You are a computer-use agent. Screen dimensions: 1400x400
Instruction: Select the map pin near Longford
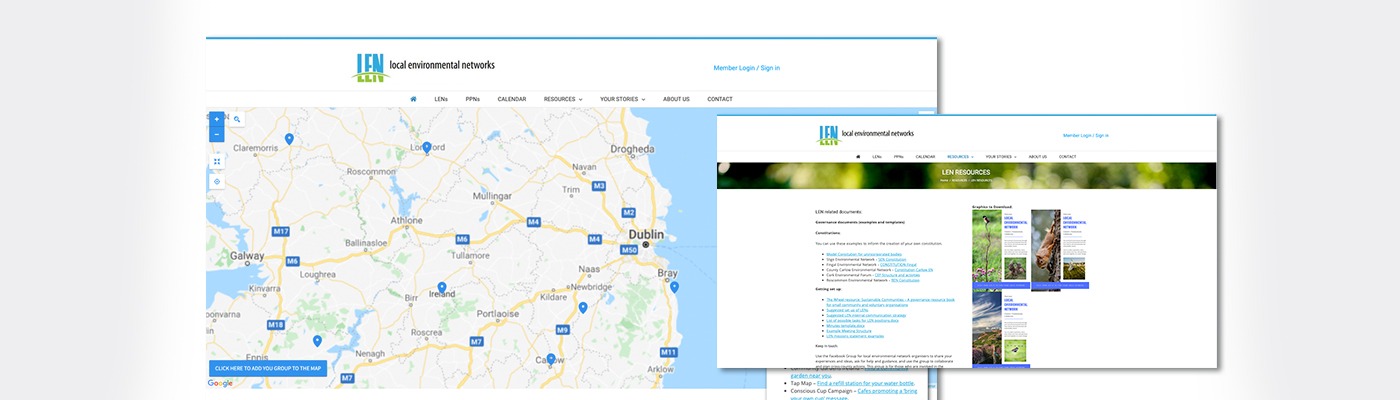click(426, 147)
